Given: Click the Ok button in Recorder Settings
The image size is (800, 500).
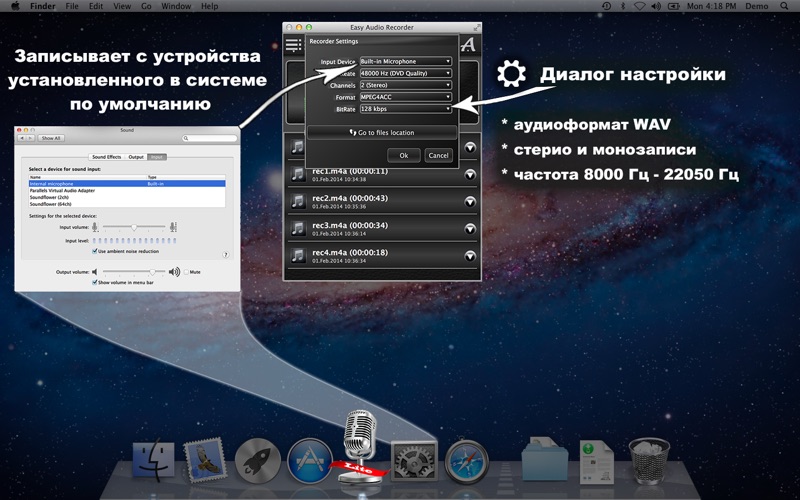Looking at the screenshot, I should pos(404,155).
